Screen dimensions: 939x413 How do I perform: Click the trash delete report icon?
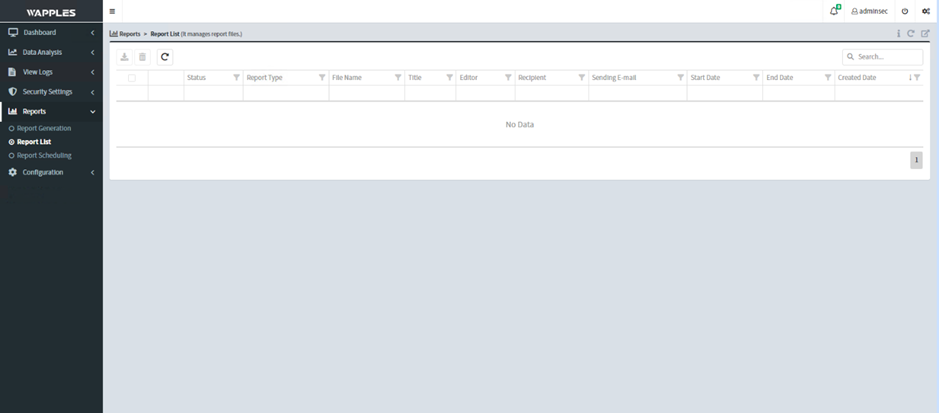coord(142,57)
